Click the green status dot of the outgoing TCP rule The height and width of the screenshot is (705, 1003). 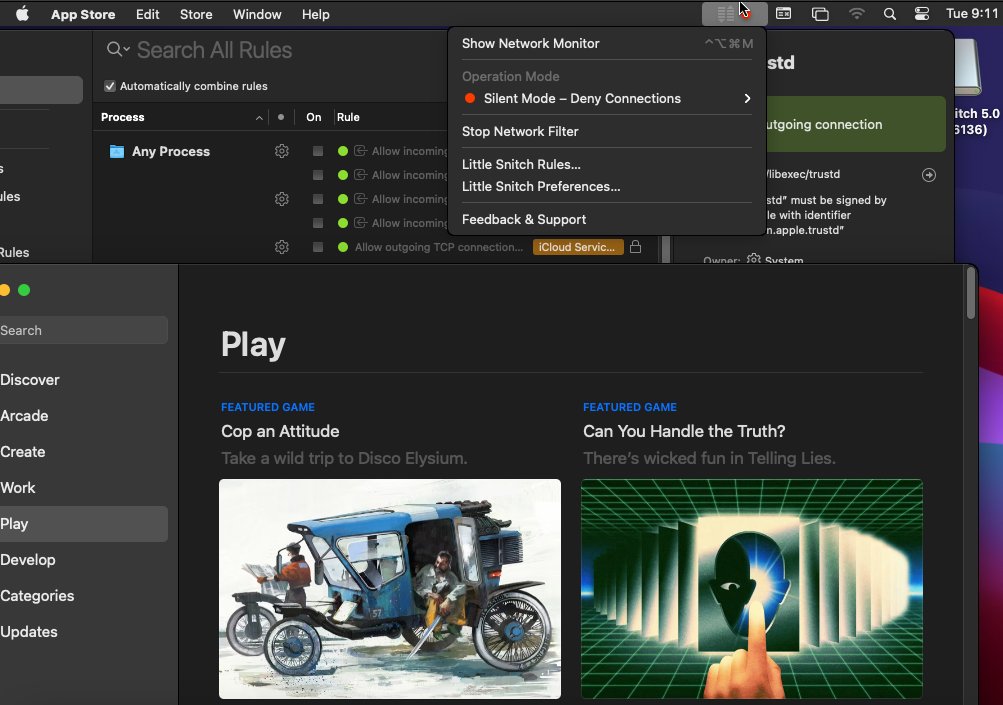point(343,247)
